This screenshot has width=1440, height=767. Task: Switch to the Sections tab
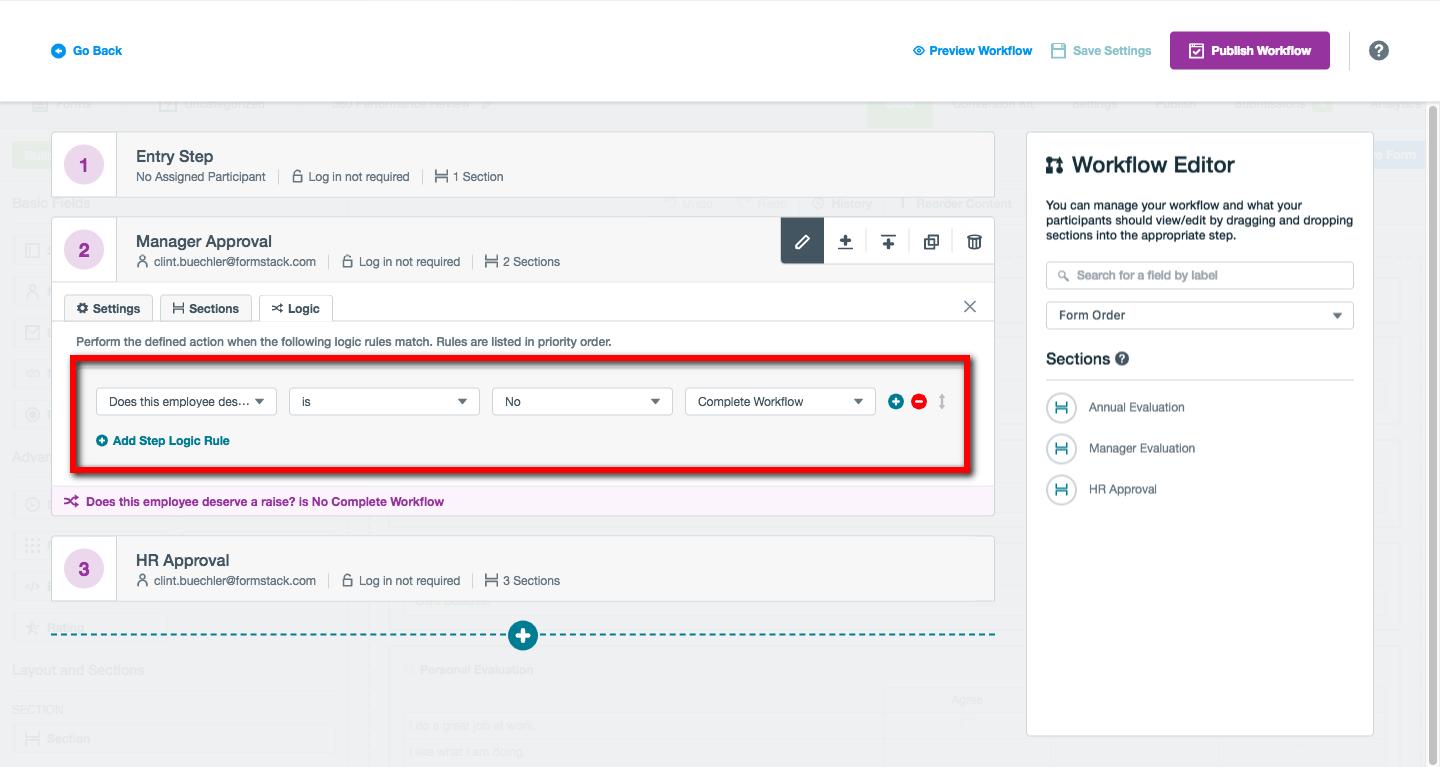tap(205, 308)
